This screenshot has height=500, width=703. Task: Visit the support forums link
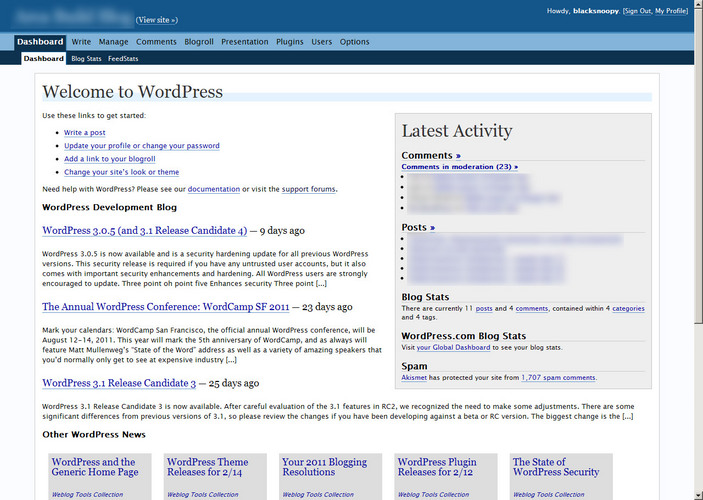click(x=308, y=189)
